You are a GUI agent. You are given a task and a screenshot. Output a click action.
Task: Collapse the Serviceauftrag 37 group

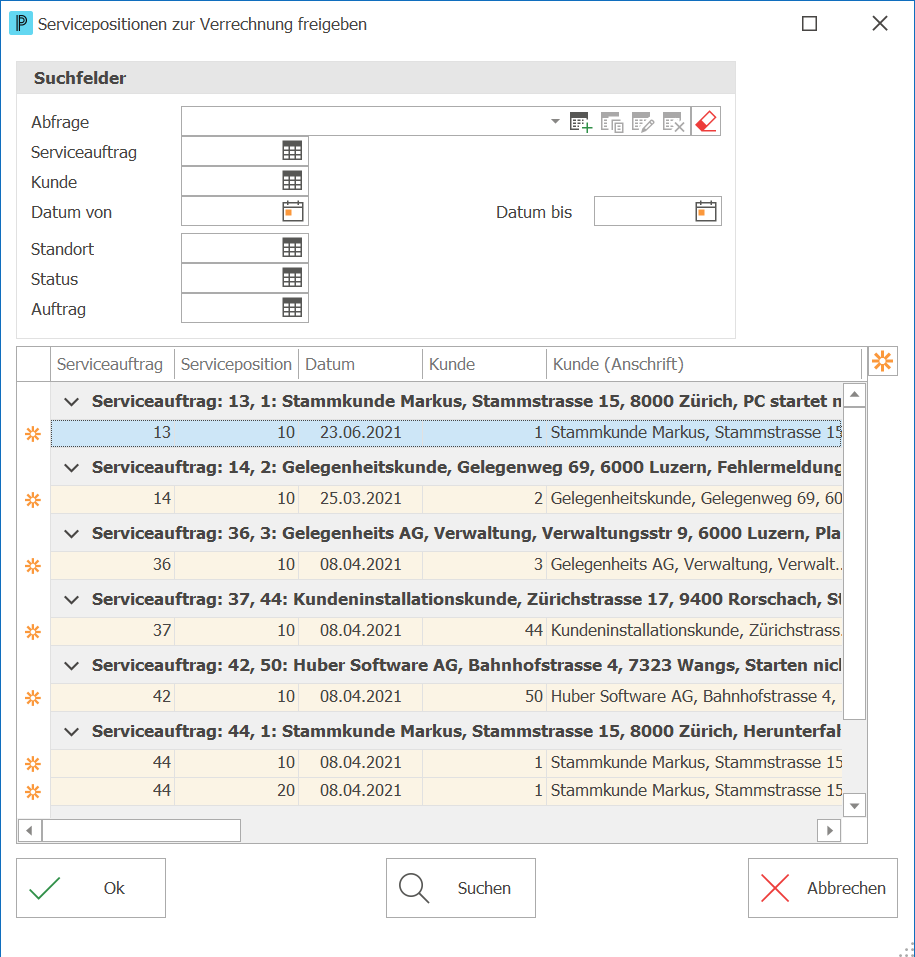pos(71,599)
